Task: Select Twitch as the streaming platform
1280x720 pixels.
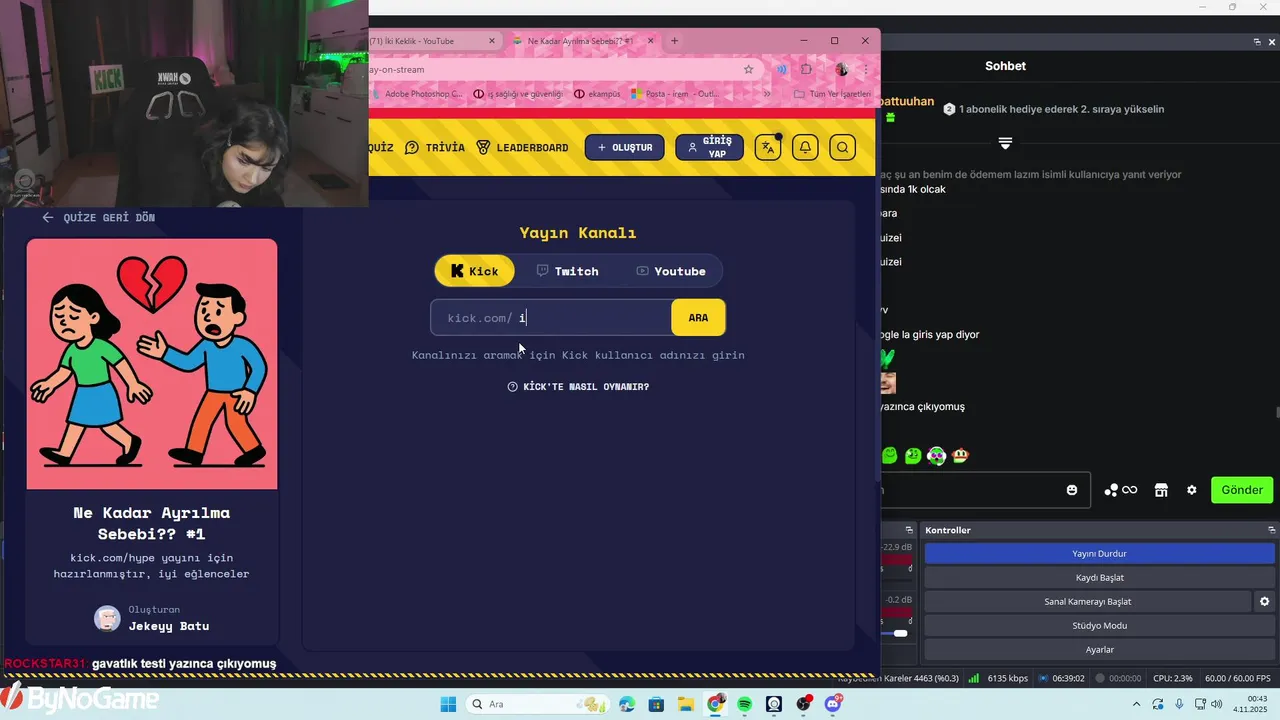Action: (567, 271)
